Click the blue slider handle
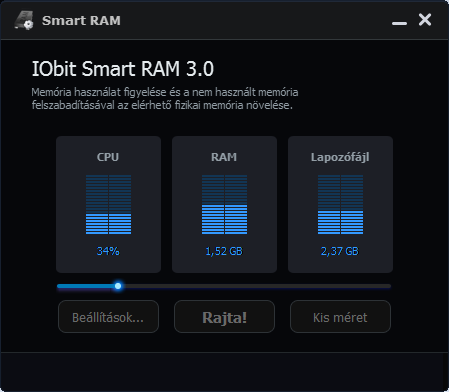This screenshot has width=449, height=392. click(118, 286)
